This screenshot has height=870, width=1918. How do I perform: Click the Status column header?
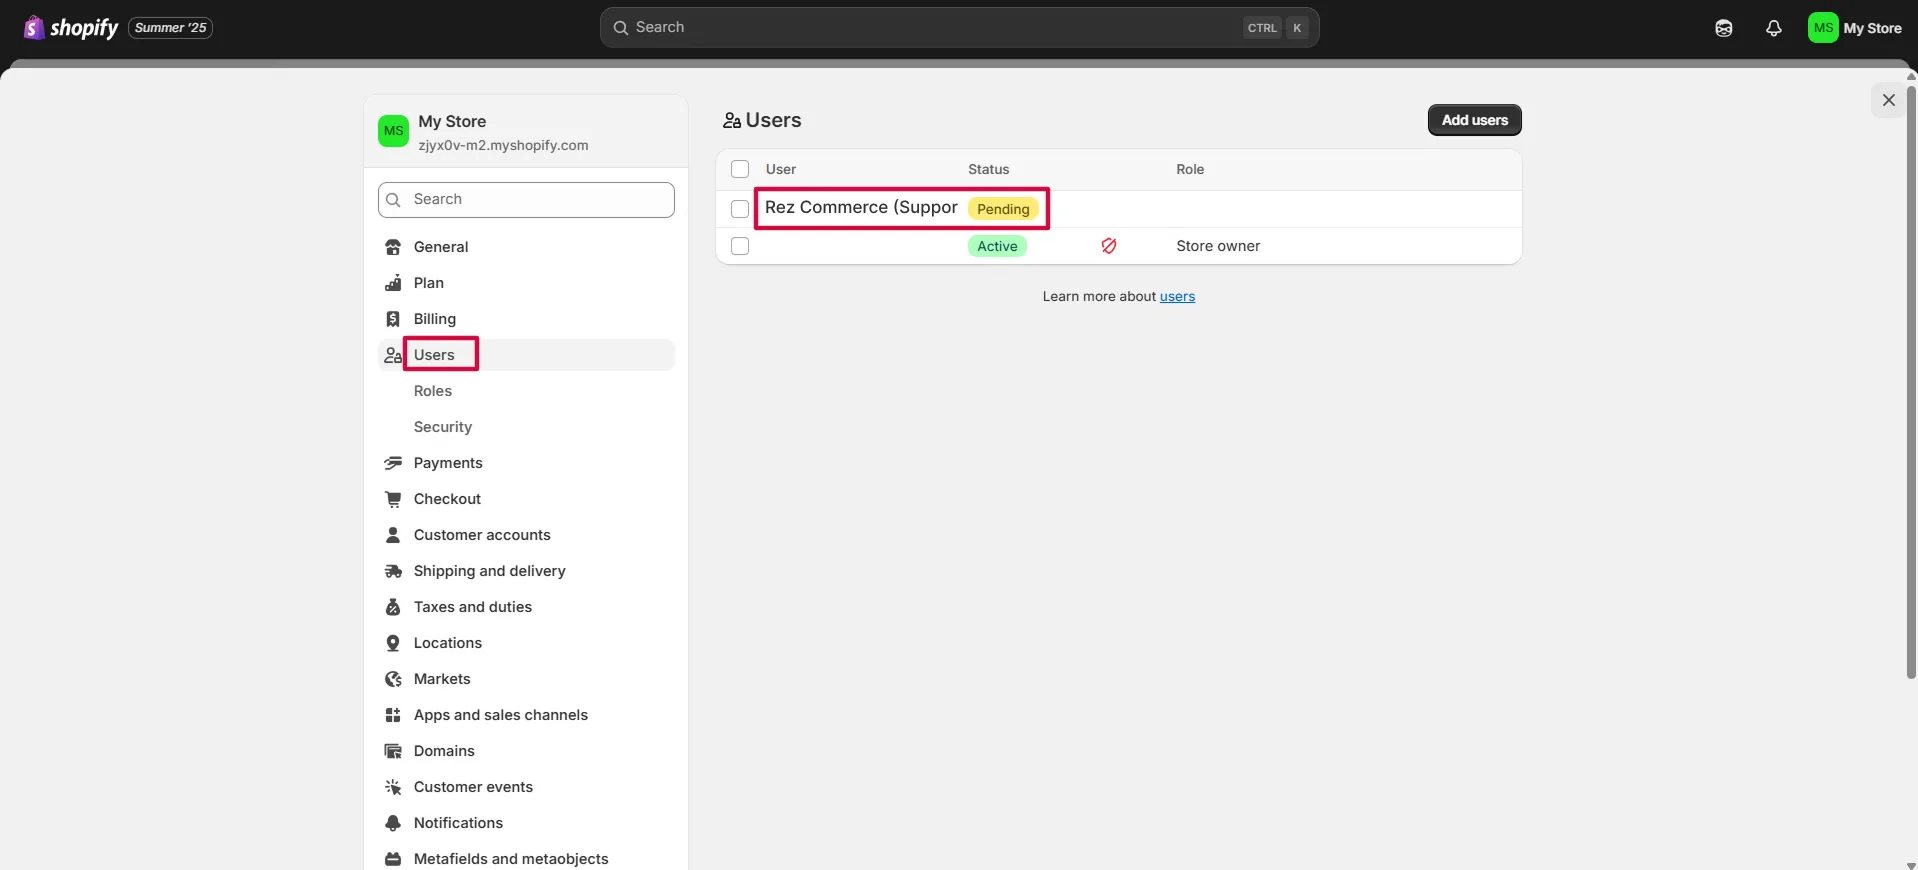[x=988, y=169]
